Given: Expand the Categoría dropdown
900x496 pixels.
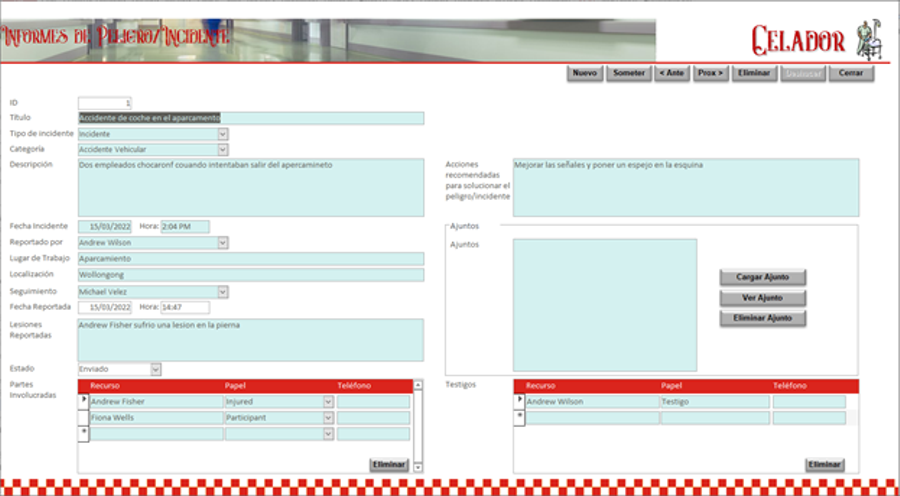Looking at the screenshot, I should click(x=223, y=150).
